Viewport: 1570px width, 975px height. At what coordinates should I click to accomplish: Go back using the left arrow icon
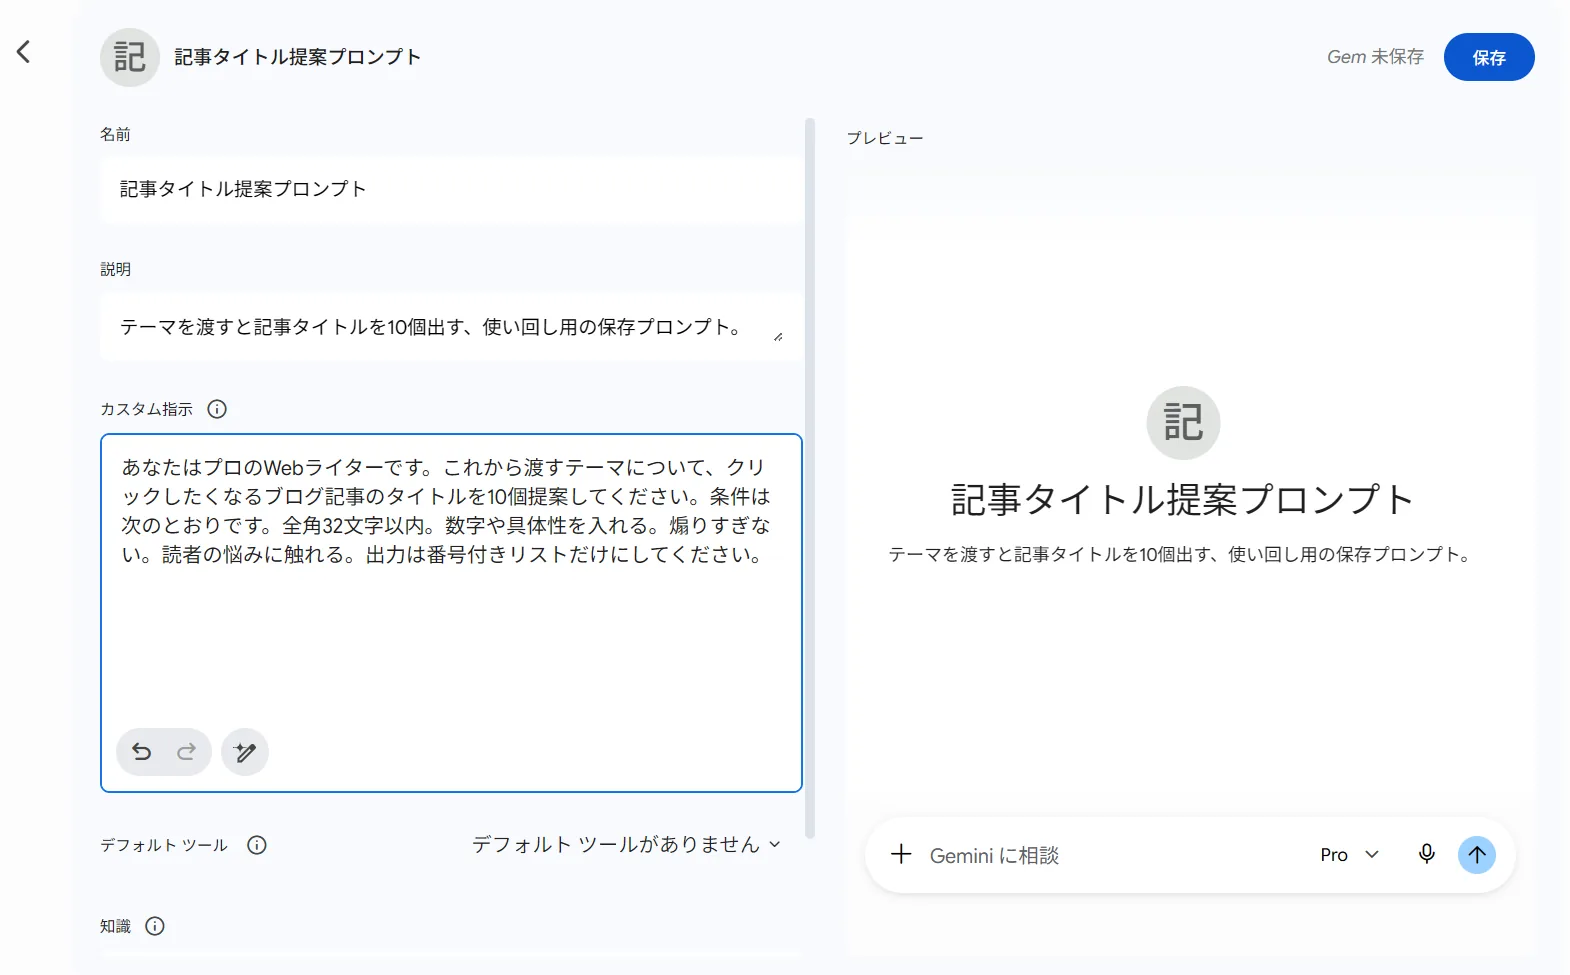(x=24, y=52)
